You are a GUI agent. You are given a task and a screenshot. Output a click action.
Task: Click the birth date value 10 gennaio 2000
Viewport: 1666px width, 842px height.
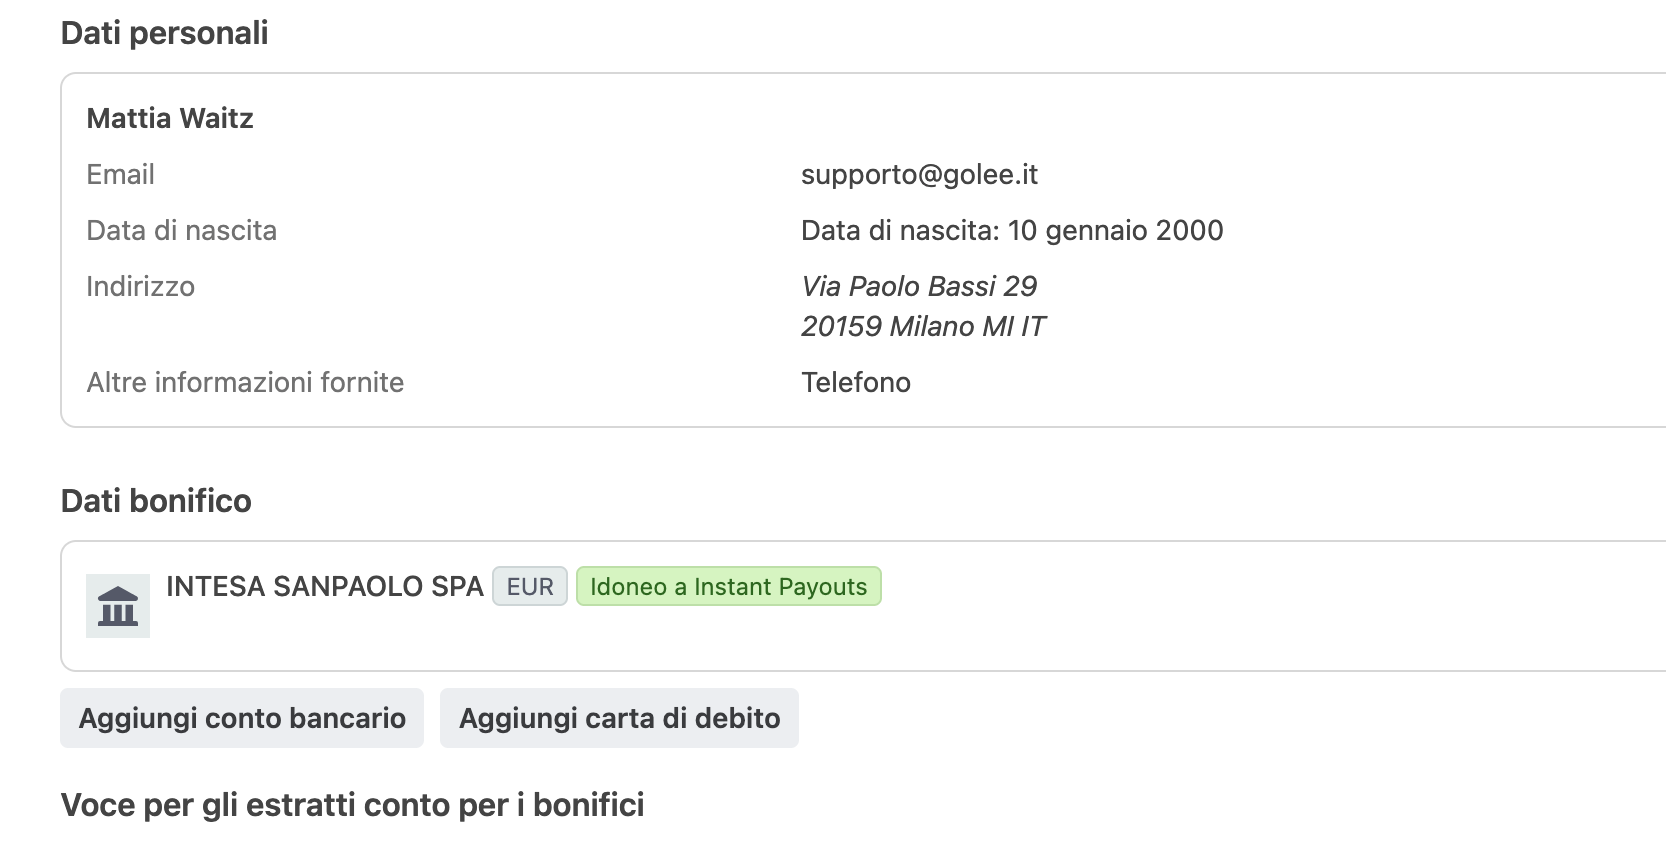1114,231
